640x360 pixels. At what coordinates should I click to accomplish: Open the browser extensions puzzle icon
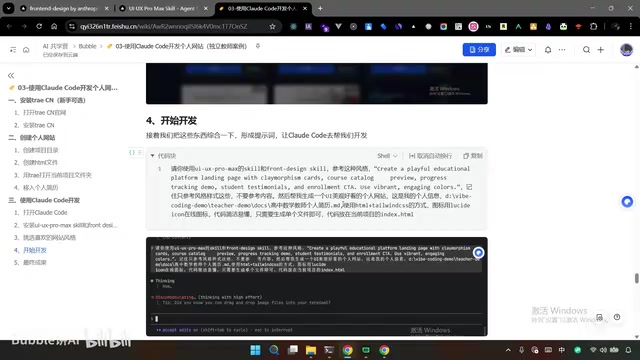tap(593, 26)
